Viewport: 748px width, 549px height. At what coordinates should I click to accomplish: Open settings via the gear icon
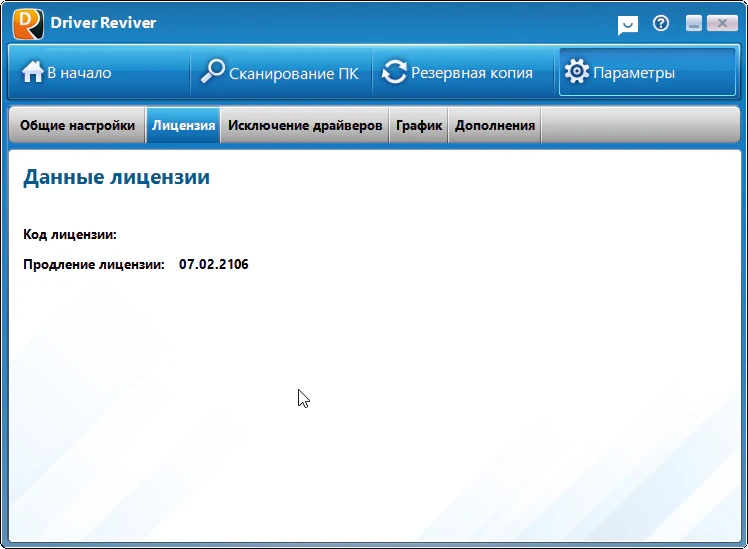click(577, 72)
